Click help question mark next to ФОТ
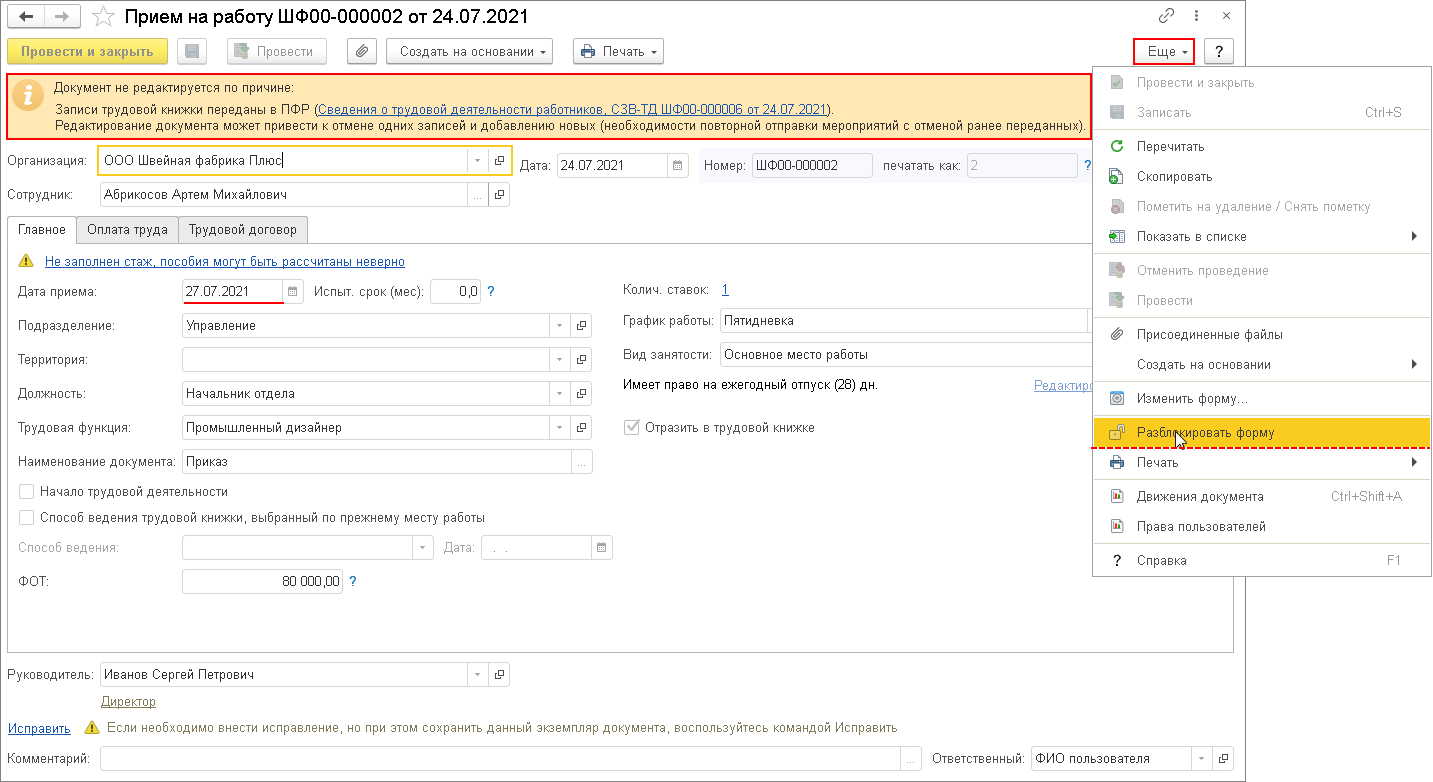Viewport: 1433px width, 782px height. point(353,581)
